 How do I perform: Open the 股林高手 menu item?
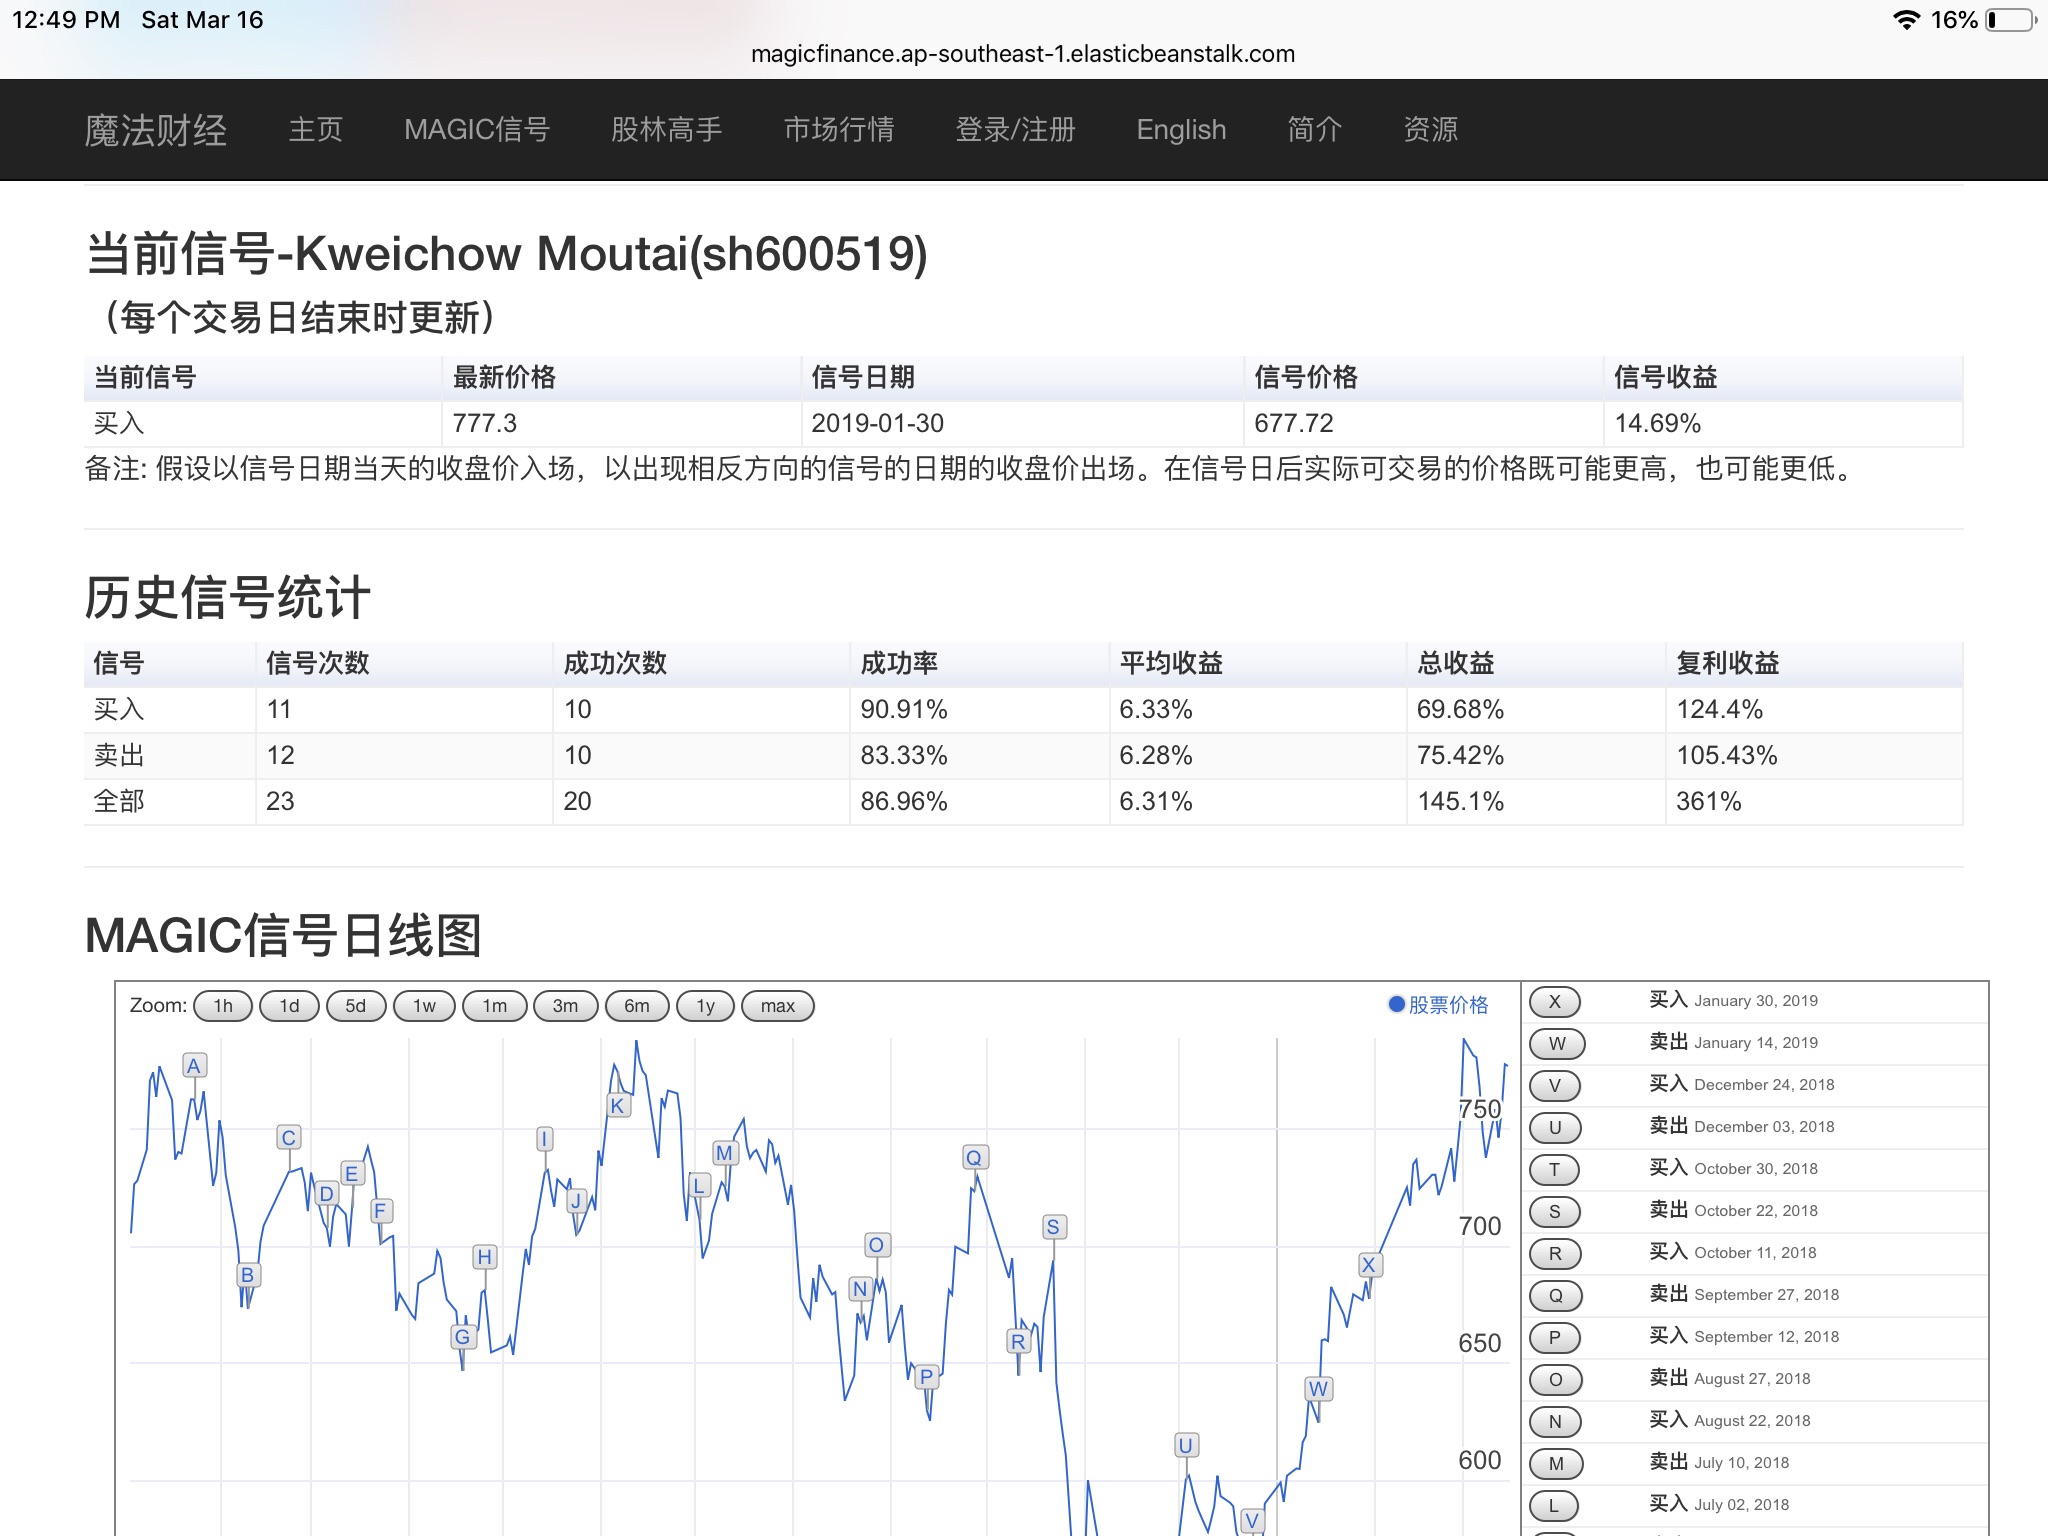click(667, 130)
